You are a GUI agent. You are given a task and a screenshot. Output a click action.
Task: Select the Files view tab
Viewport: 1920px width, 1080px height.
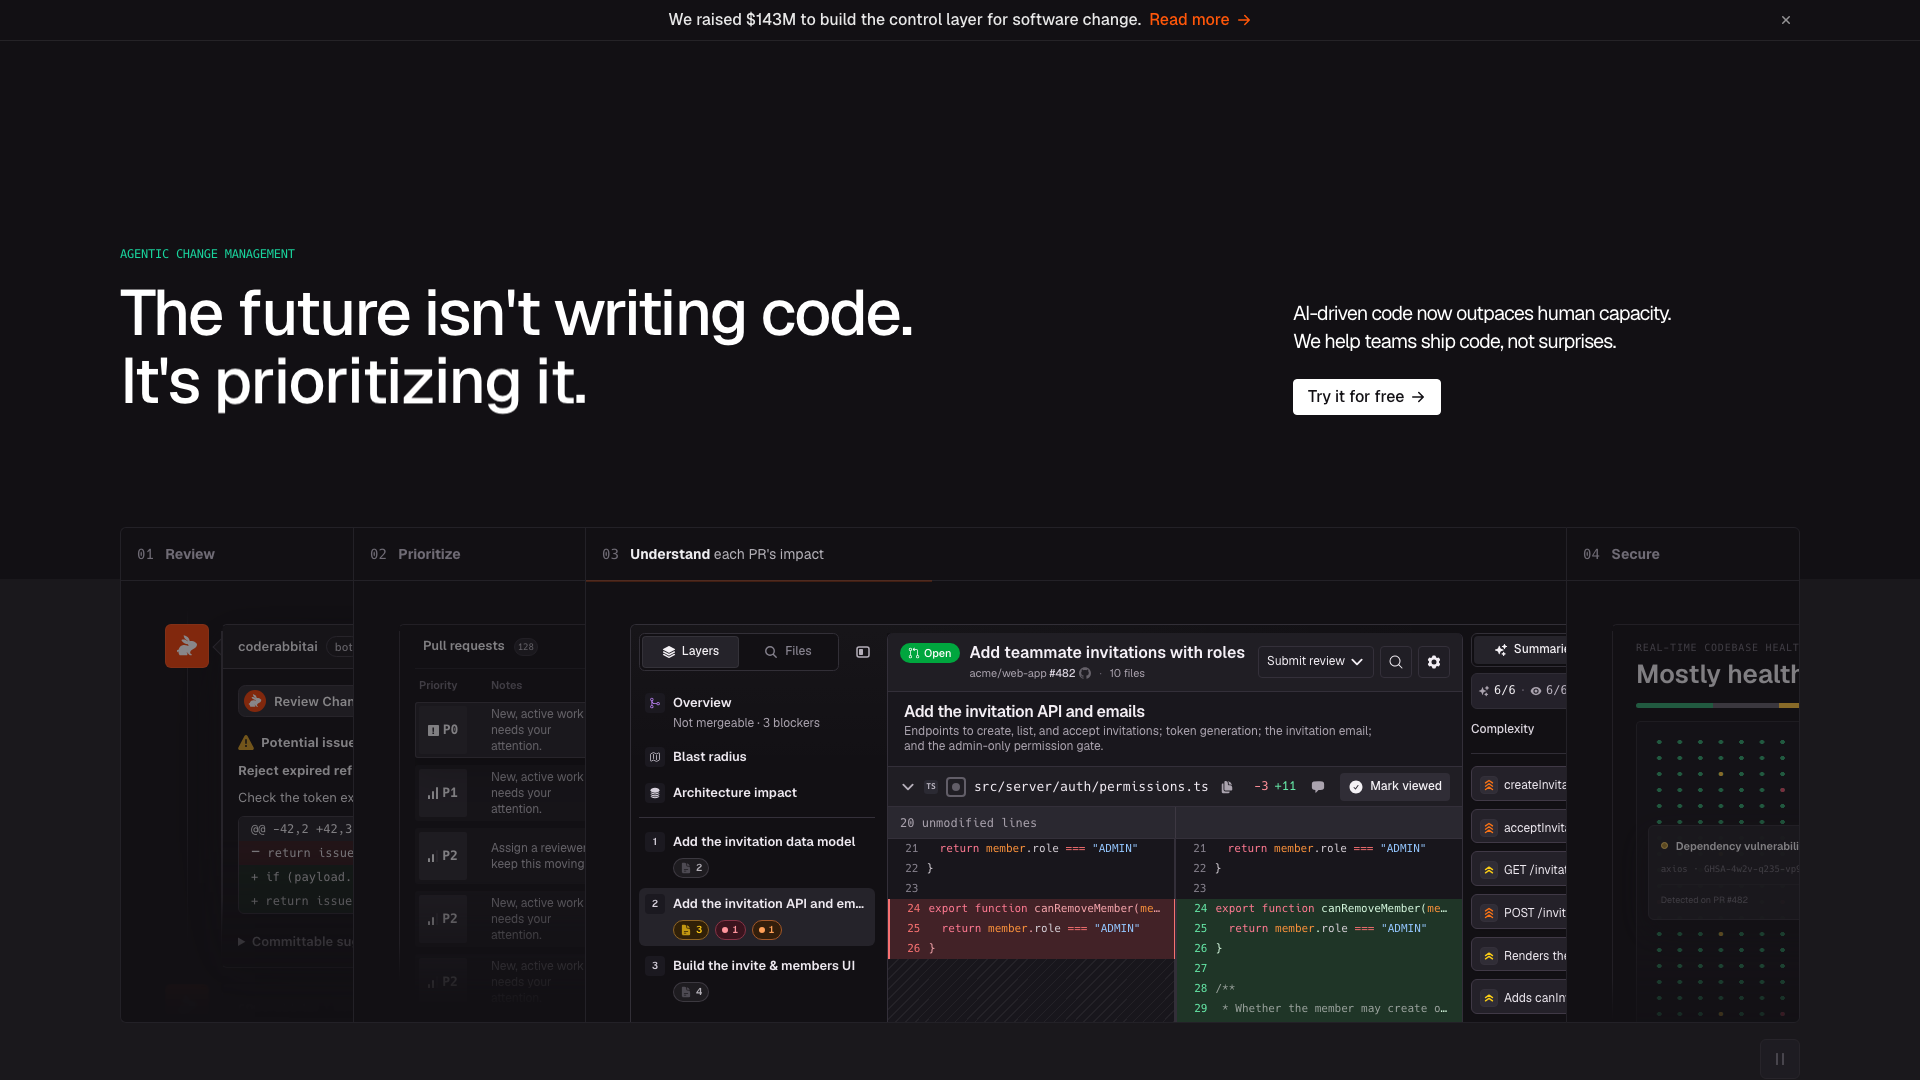[x=787, y=651]
